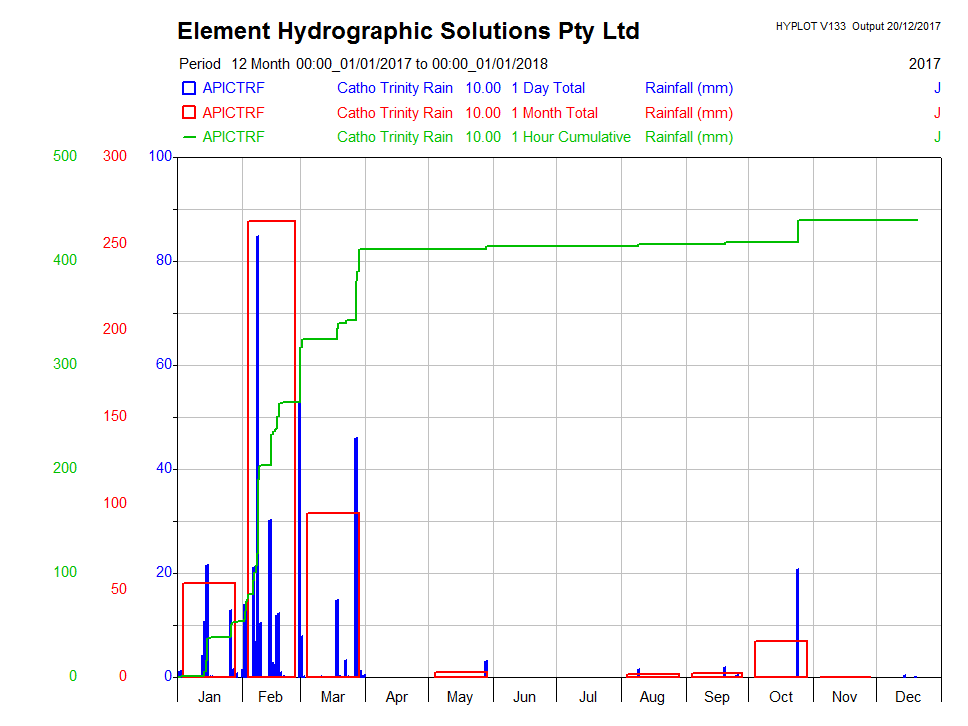Click the red 250 axis label
The width and height of the screenshot is (968, 726).
tap(115, 243)
